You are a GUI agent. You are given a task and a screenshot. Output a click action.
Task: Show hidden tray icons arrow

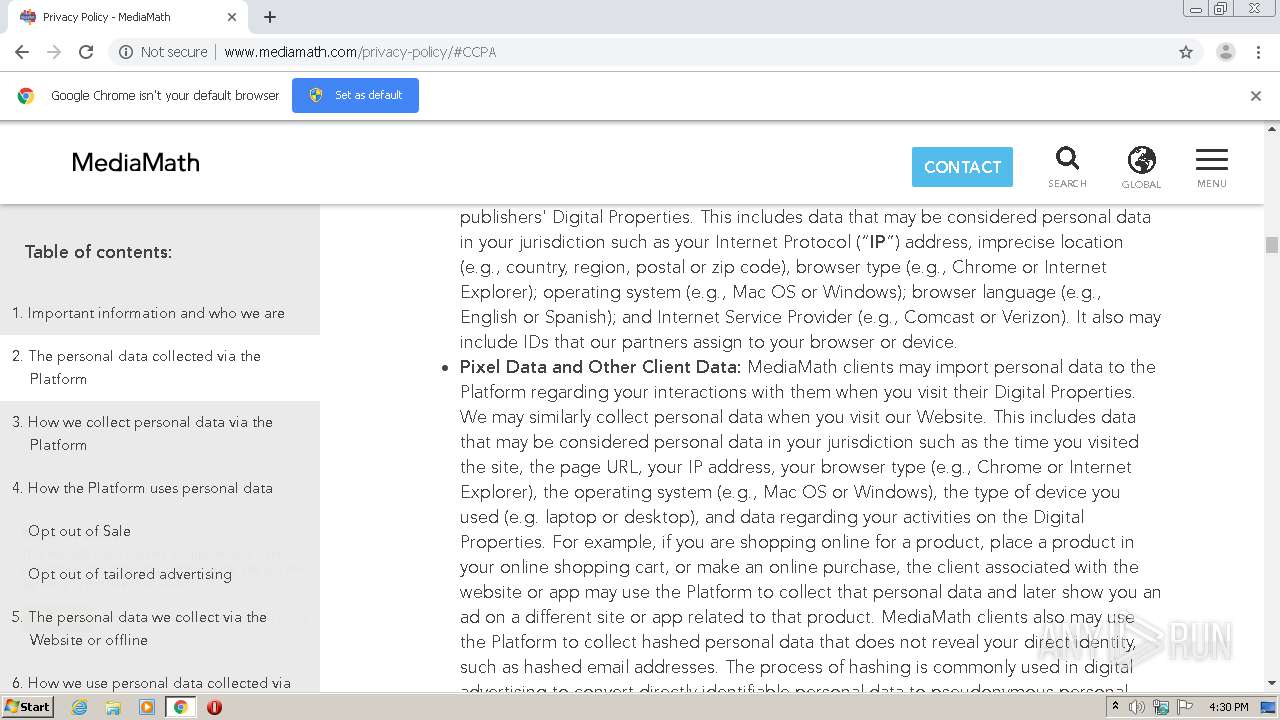click(1116, 707)
